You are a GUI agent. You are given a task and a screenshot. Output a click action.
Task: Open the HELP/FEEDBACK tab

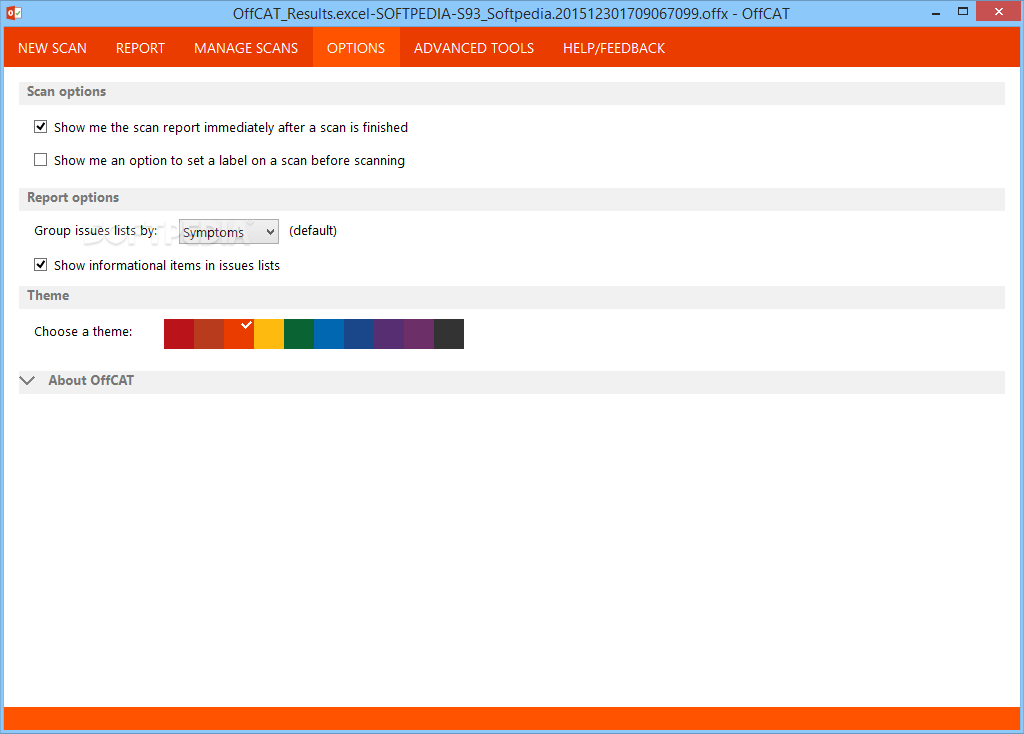click(x=614, y=48)
